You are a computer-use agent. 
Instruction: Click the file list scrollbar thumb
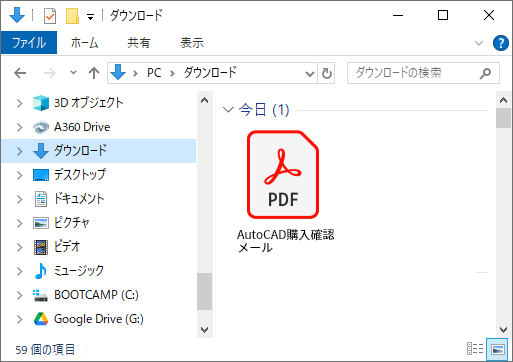click(x=503, y=118)
